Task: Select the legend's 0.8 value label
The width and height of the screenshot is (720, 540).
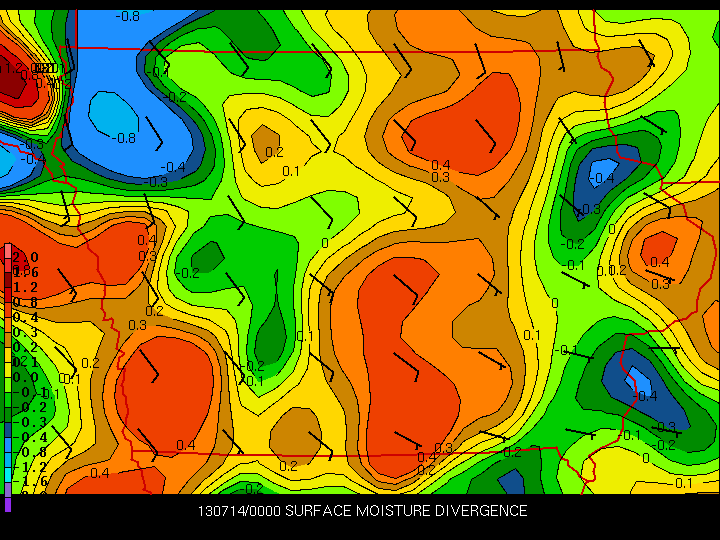Action: (25, 302)
